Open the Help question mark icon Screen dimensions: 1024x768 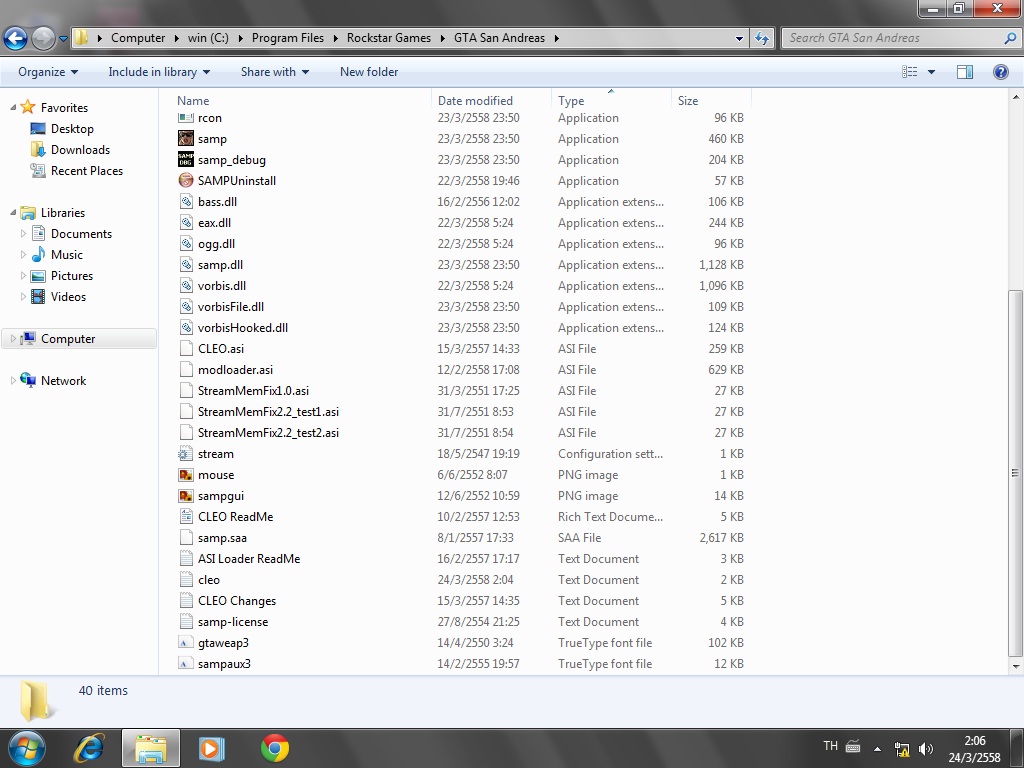(x=1000, y=72)
